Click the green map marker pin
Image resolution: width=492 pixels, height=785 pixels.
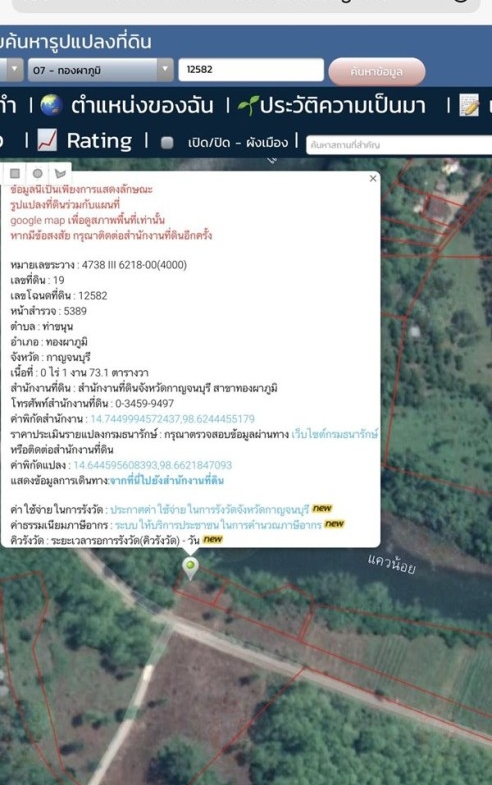(190, 567)
